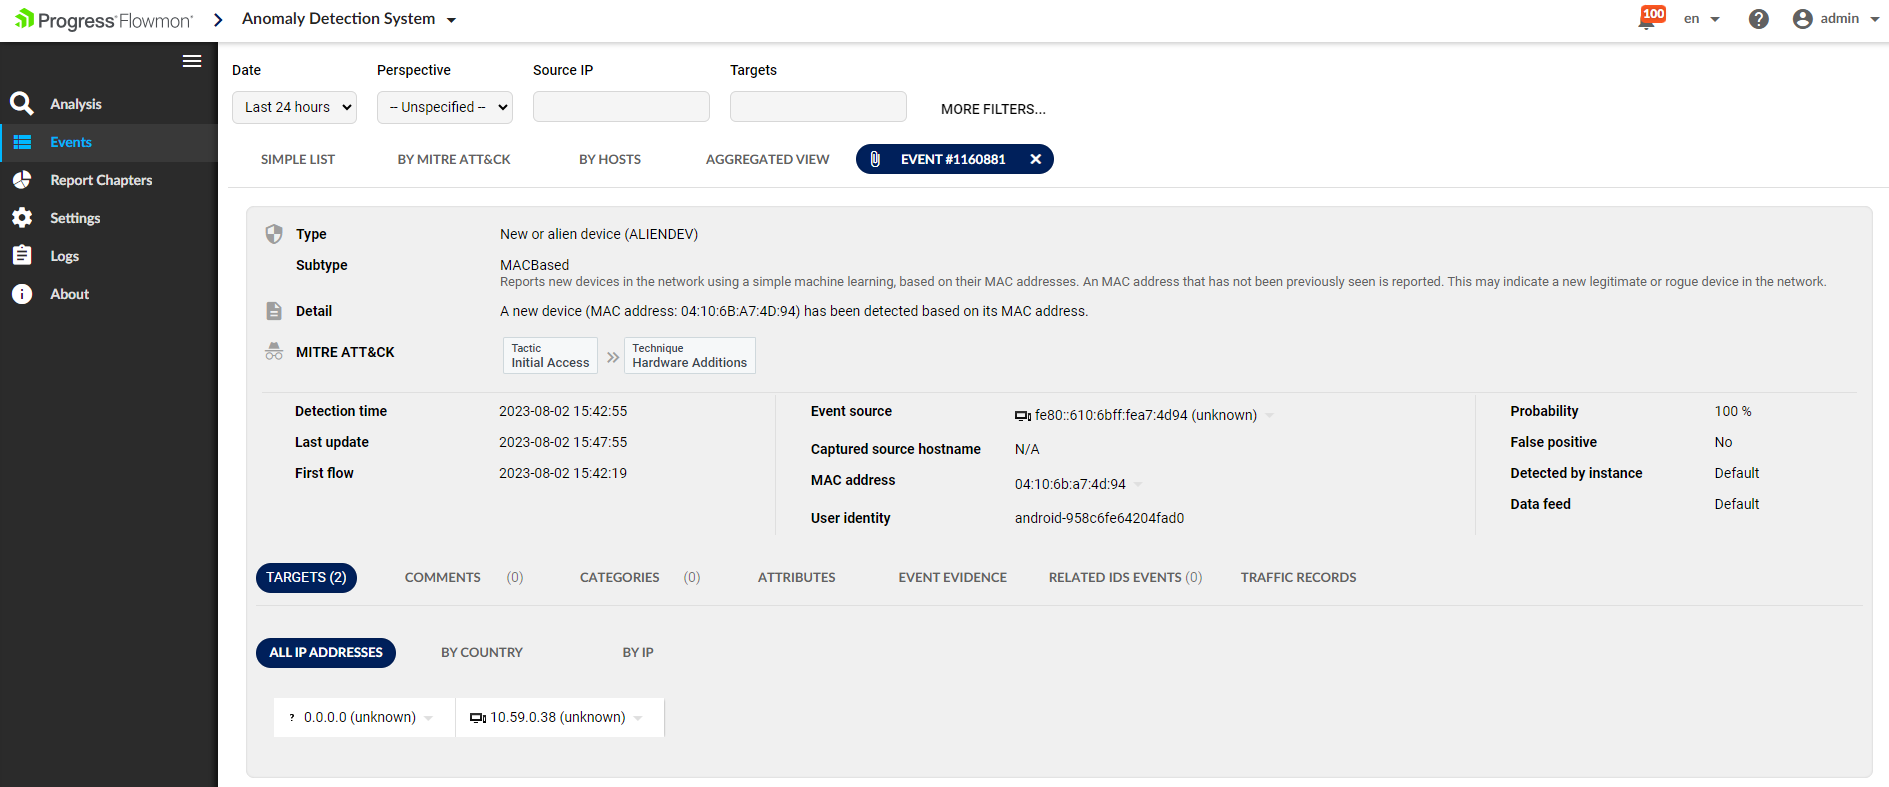Screen dimensions: 1889x787
Task: Open the Traffic Records tab
Action: coord(1298,577)
